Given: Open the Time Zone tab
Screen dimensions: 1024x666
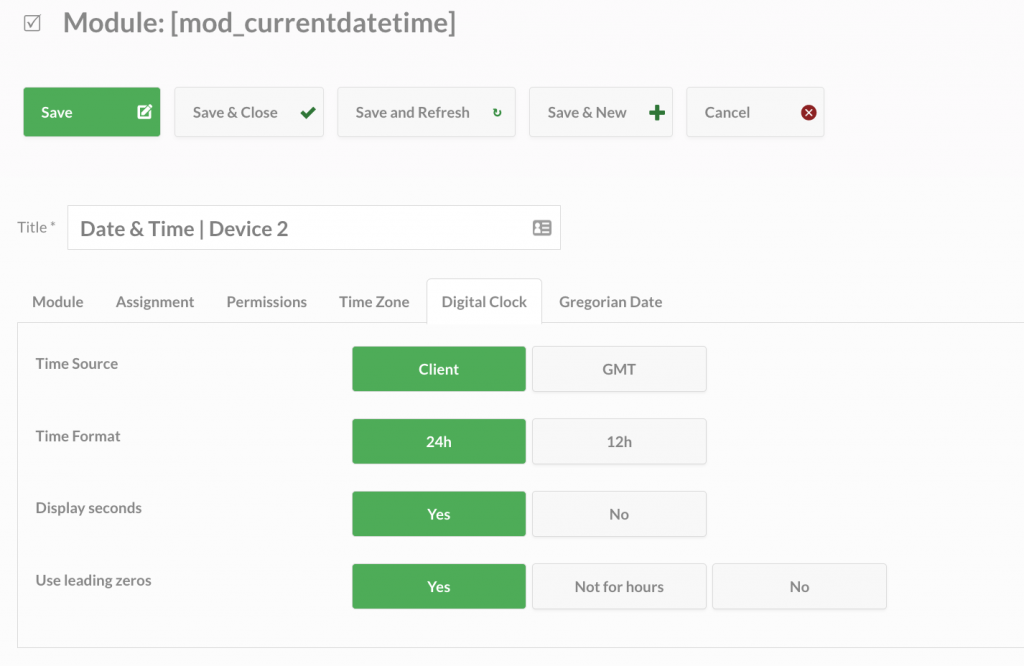Looking at the screenshot, I should [374, 302].
